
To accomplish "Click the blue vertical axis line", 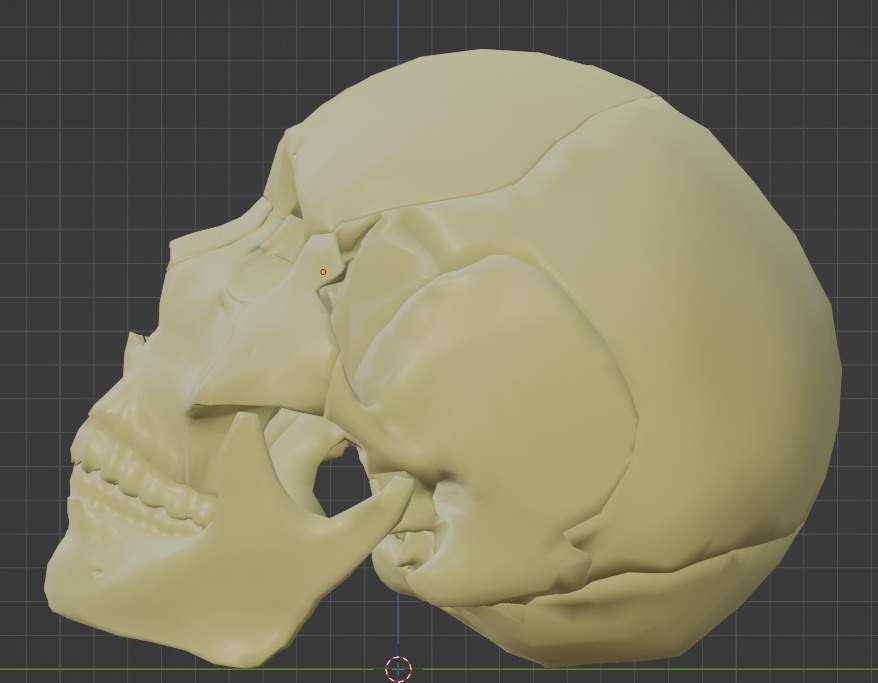I will pyautogui.click(x=399, y=30).
